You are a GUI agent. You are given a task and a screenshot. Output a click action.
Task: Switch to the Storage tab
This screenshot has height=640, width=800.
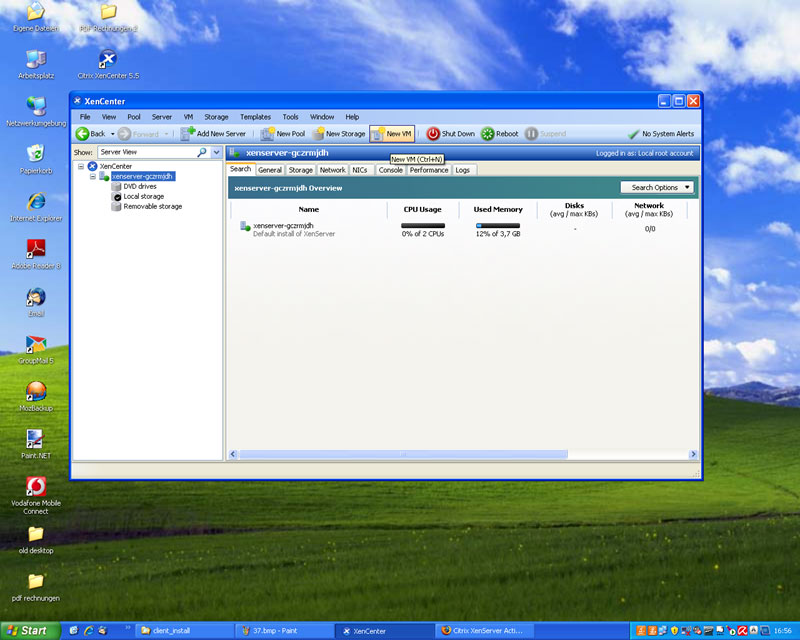click(x=301, y=170)
